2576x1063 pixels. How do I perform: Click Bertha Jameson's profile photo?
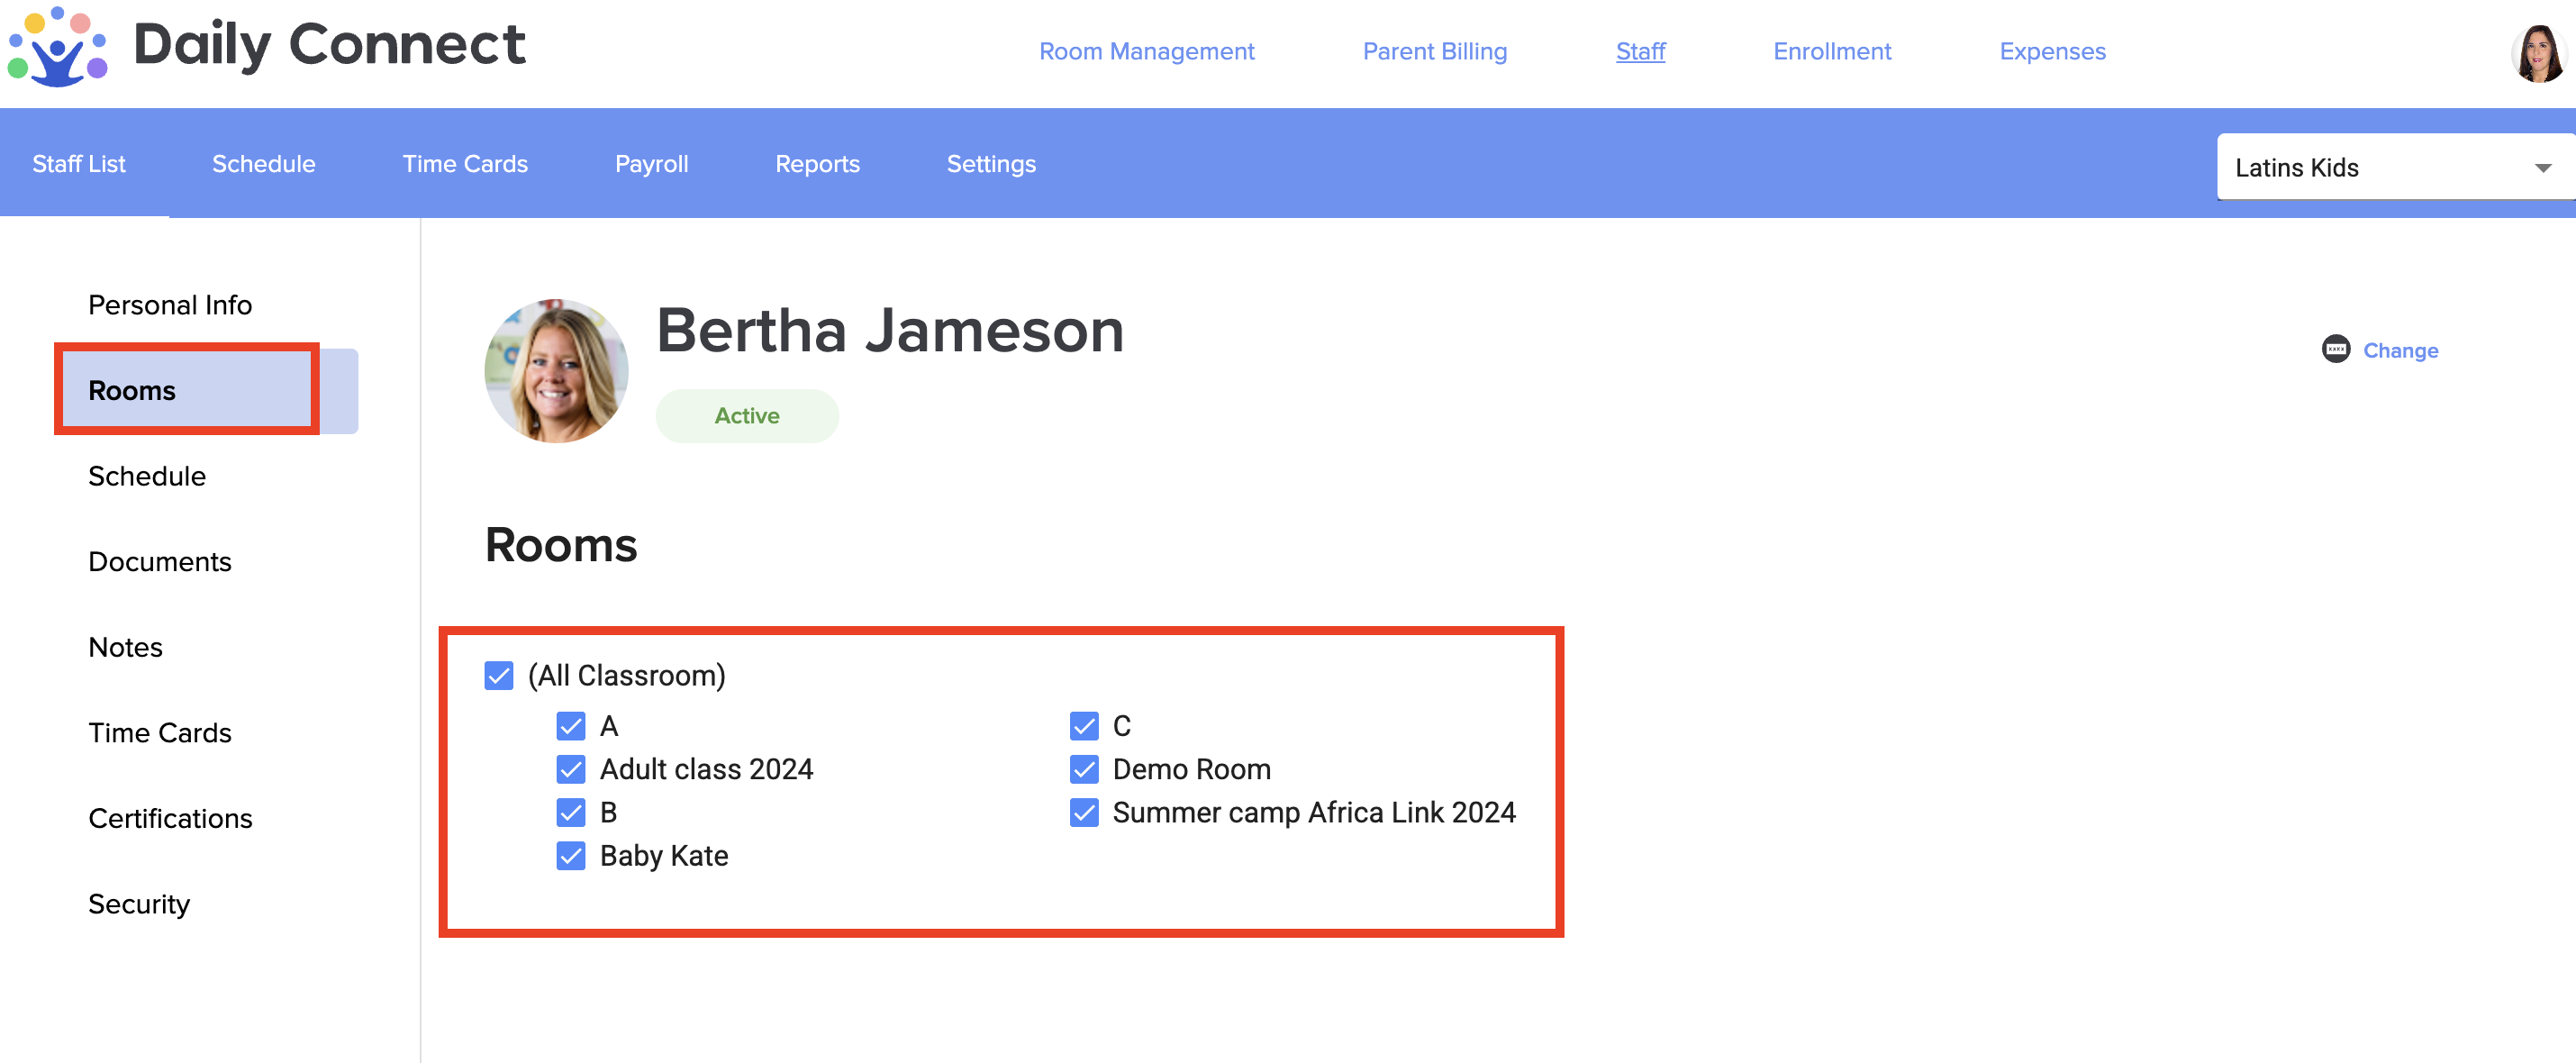(556, 371)
